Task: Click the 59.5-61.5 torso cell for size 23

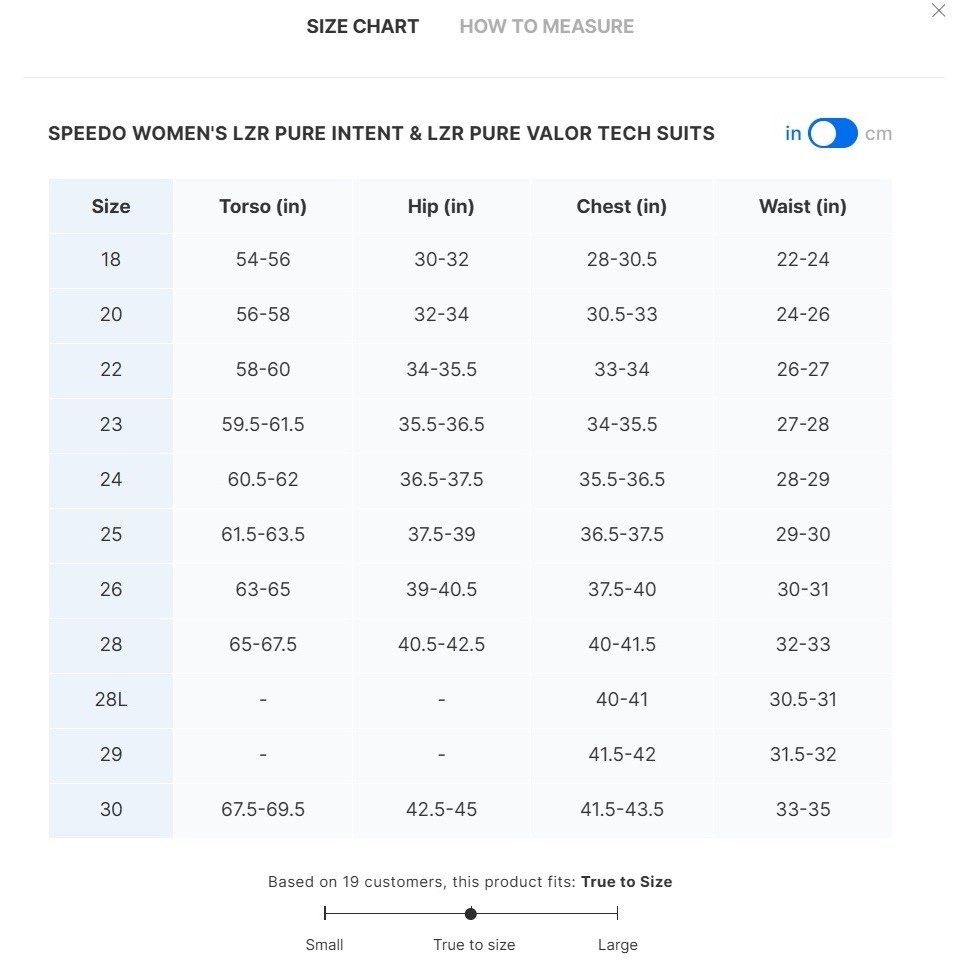Action: 263,425
